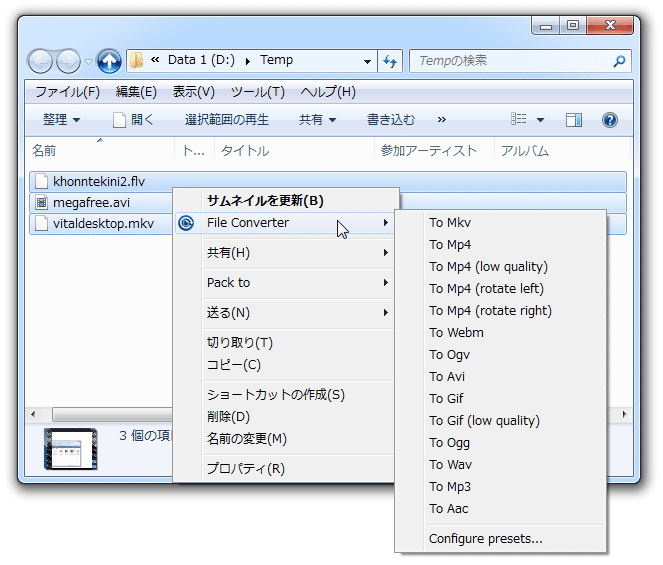The height and width of the screenshot is (565, 663).
Task: Choose To Mp4 (rotate left) preset
Action: point(500,289)
